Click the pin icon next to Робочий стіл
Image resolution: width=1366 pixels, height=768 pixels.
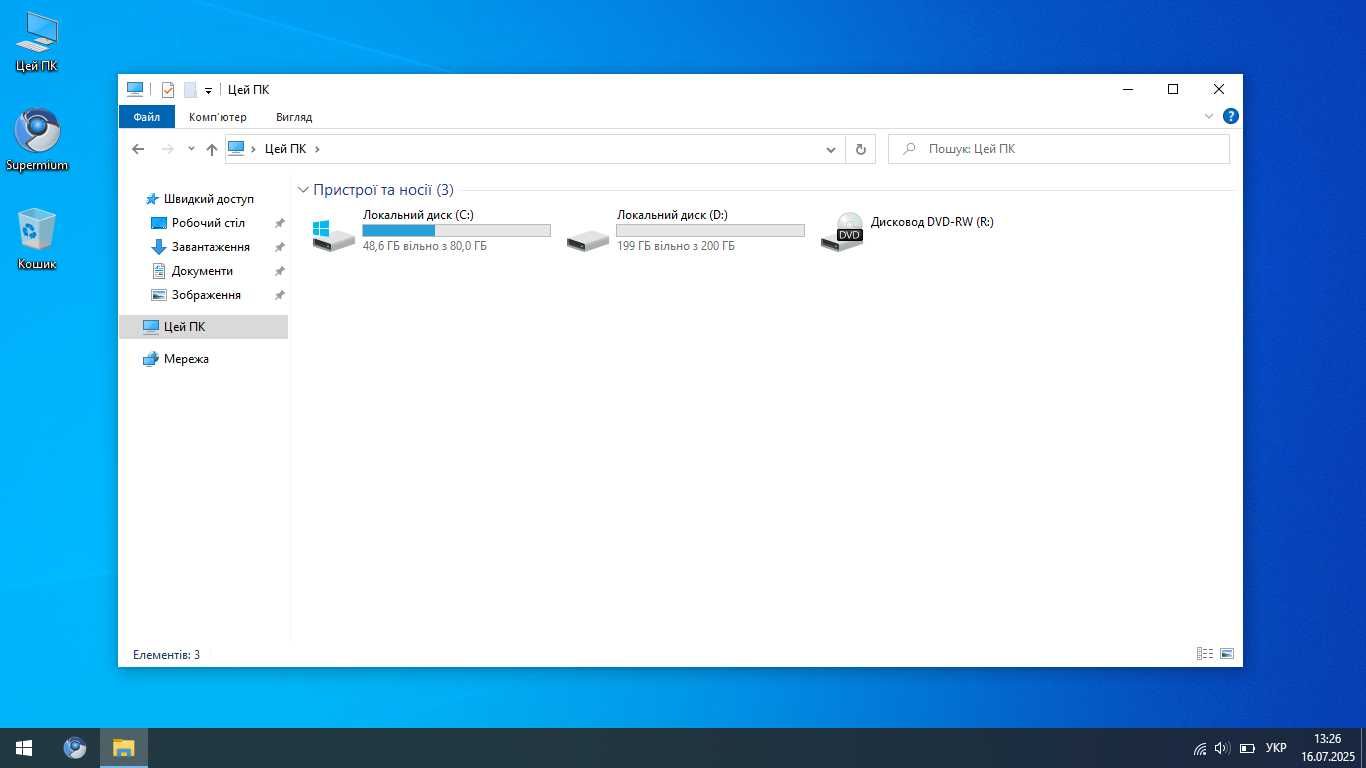coord(280,223)
